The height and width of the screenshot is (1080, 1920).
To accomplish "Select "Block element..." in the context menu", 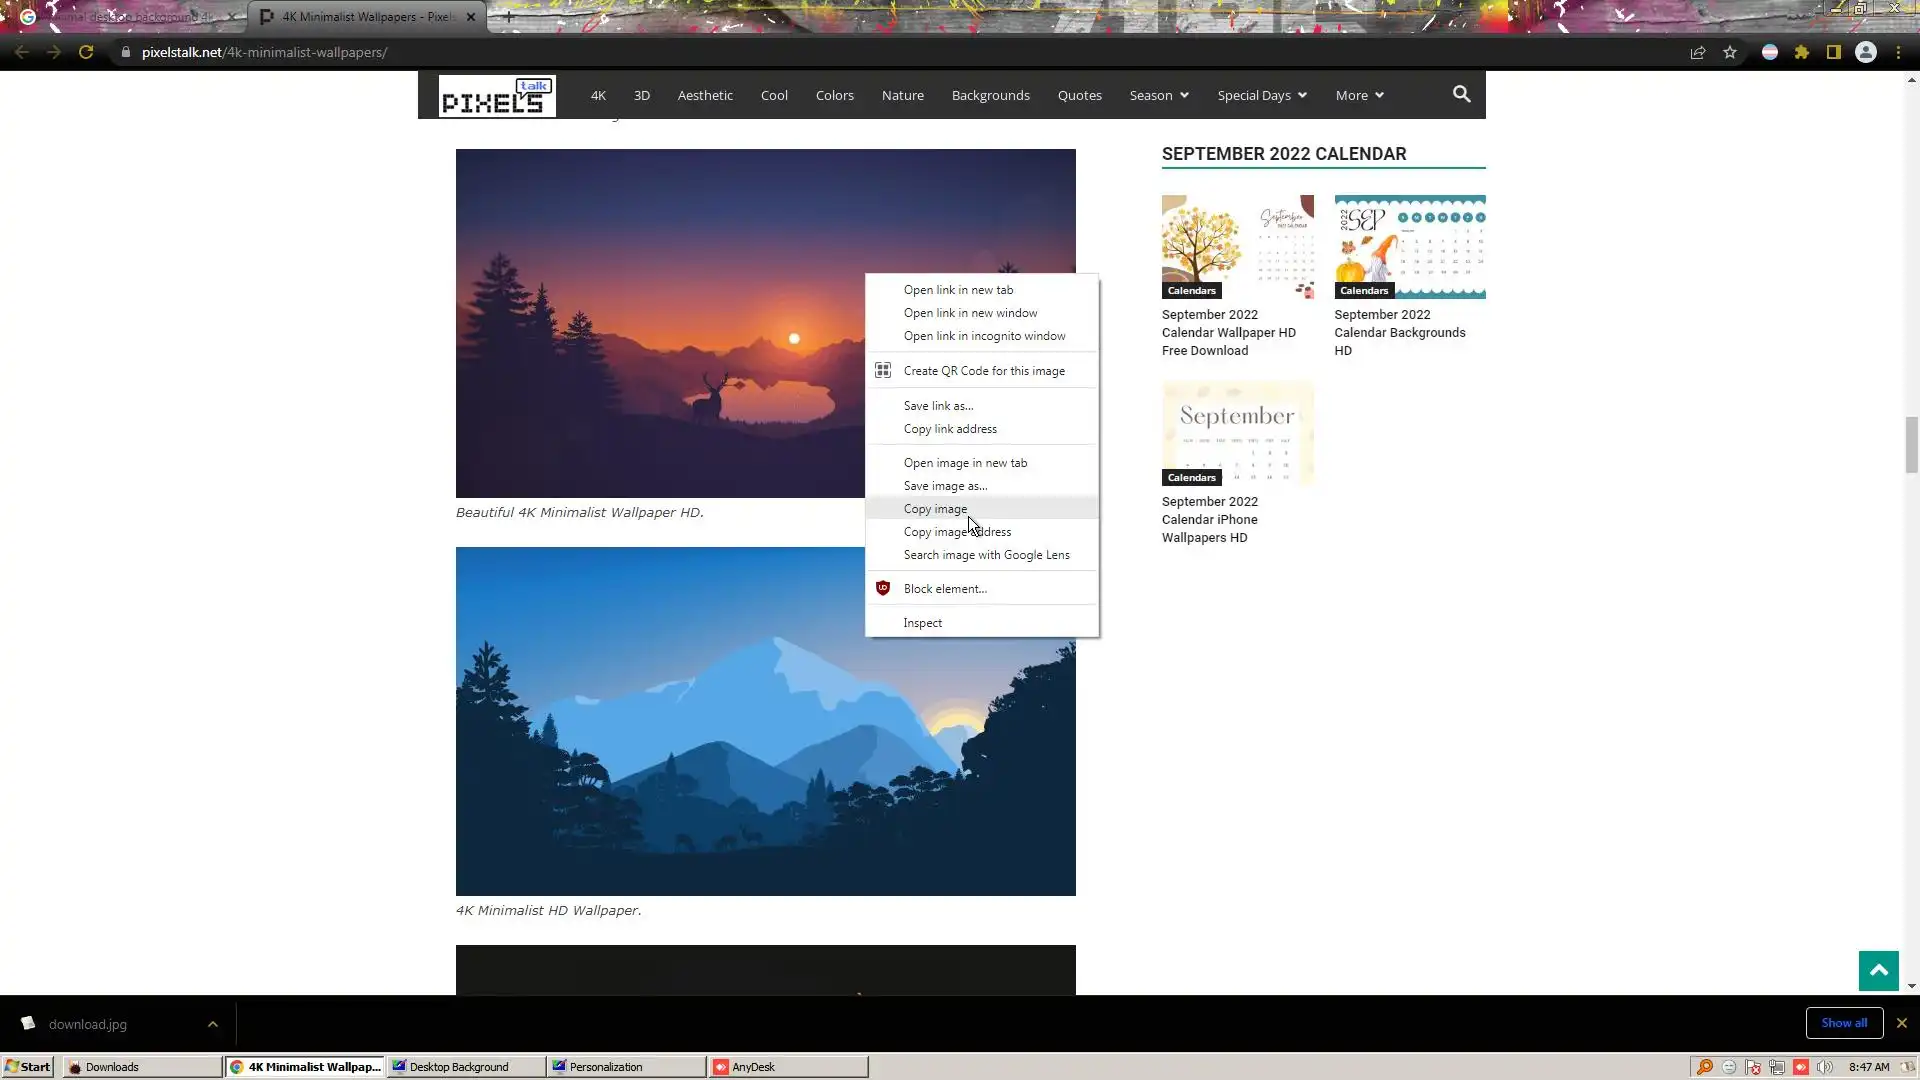I will coord(945,589).
